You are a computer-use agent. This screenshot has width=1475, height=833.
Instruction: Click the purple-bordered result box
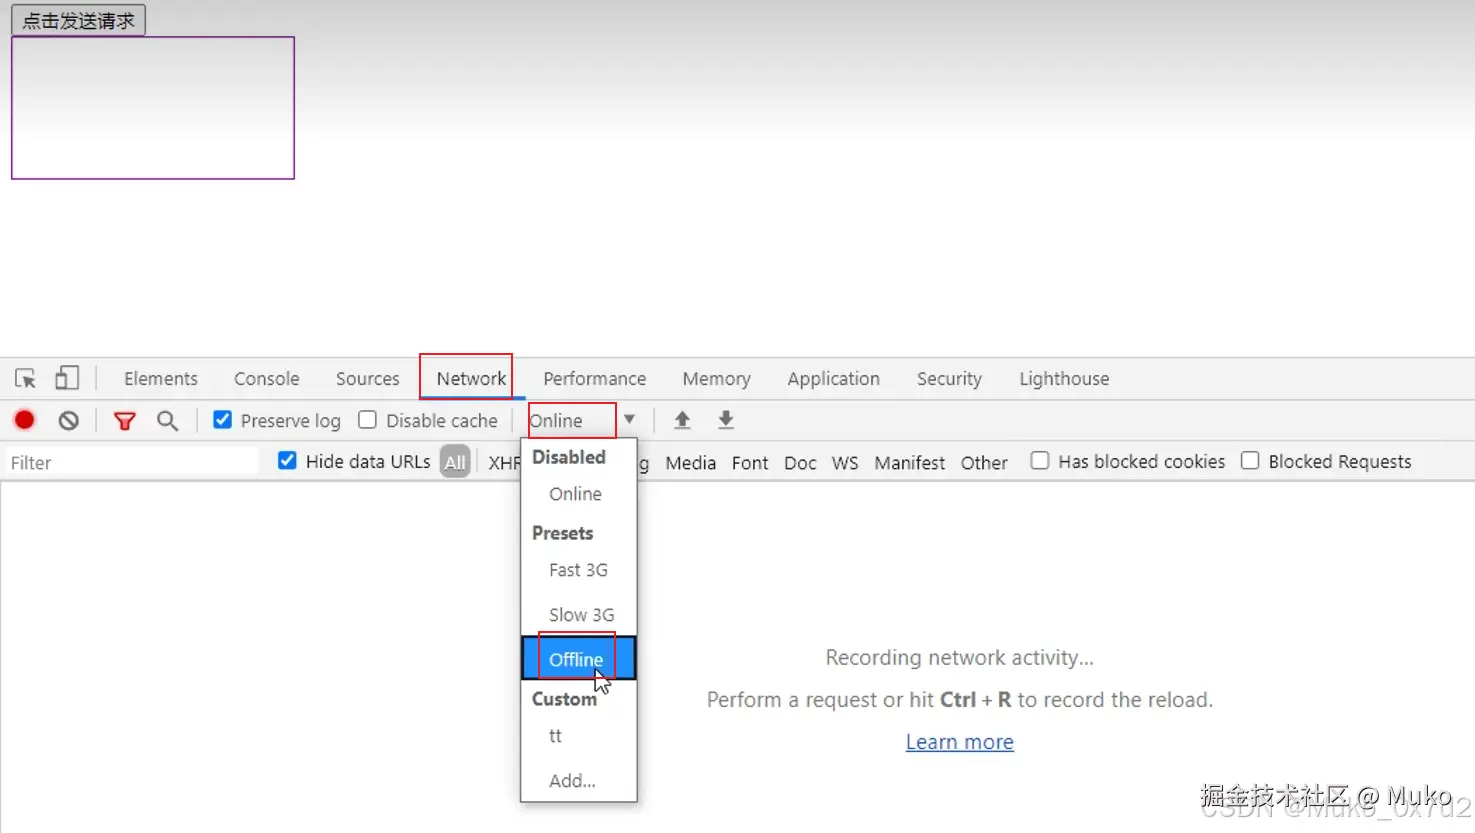(x=153, y=108)
